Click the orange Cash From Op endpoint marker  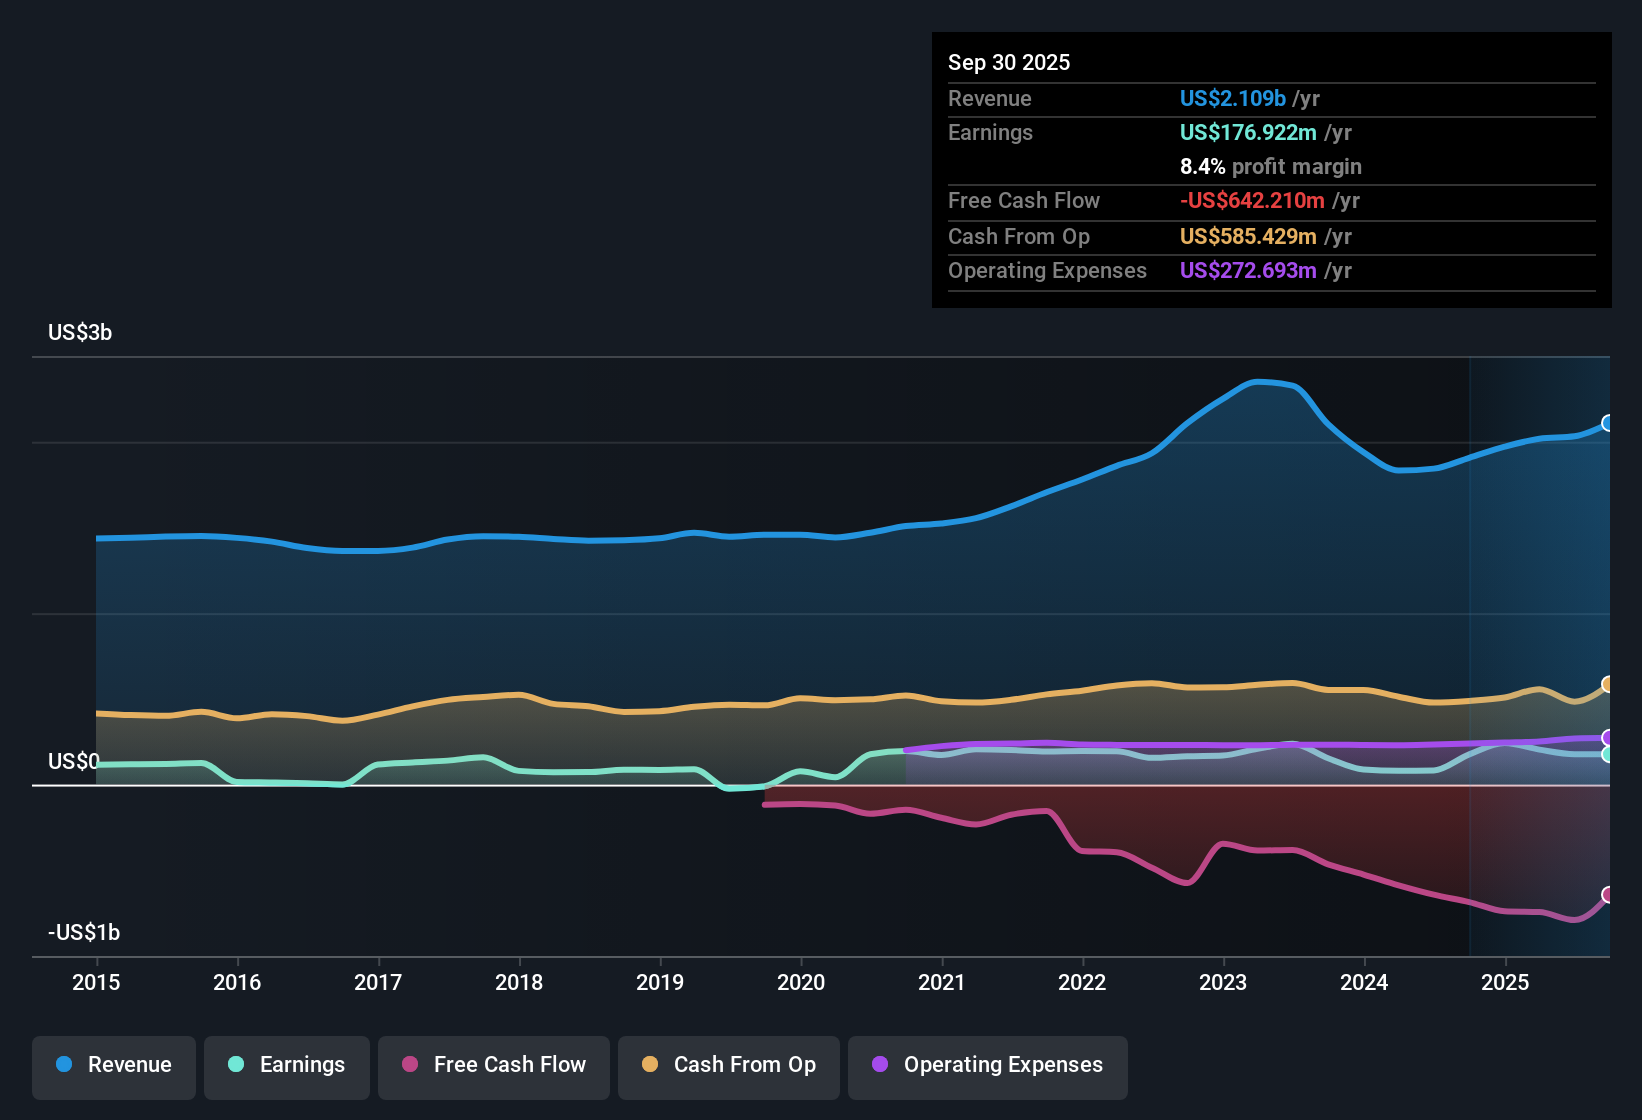[1608, 684]
